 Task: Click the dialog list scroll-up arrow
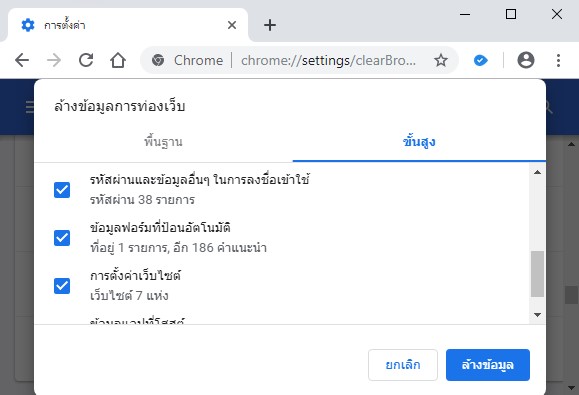tap(537, 172)
